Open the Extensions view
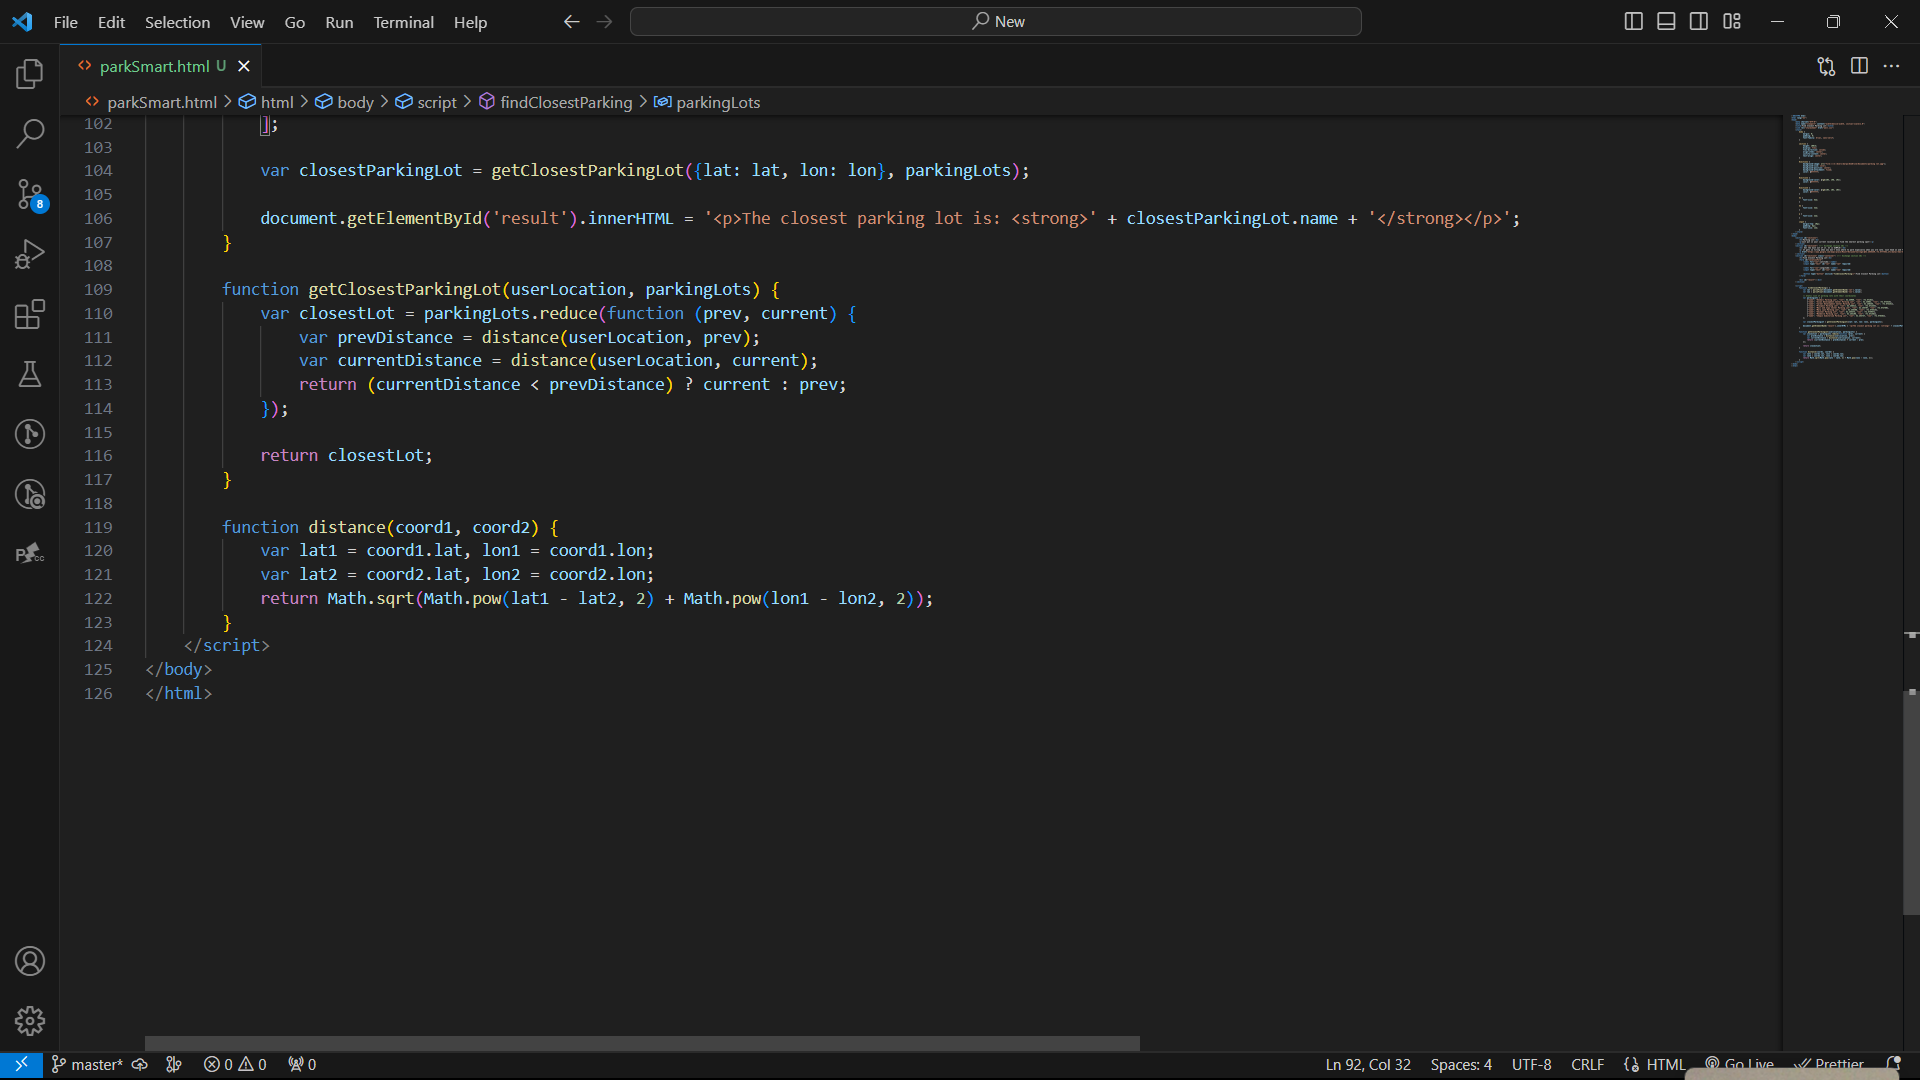The width and height of the screenshot is (1920, 1080). click(x=30, y=314)
